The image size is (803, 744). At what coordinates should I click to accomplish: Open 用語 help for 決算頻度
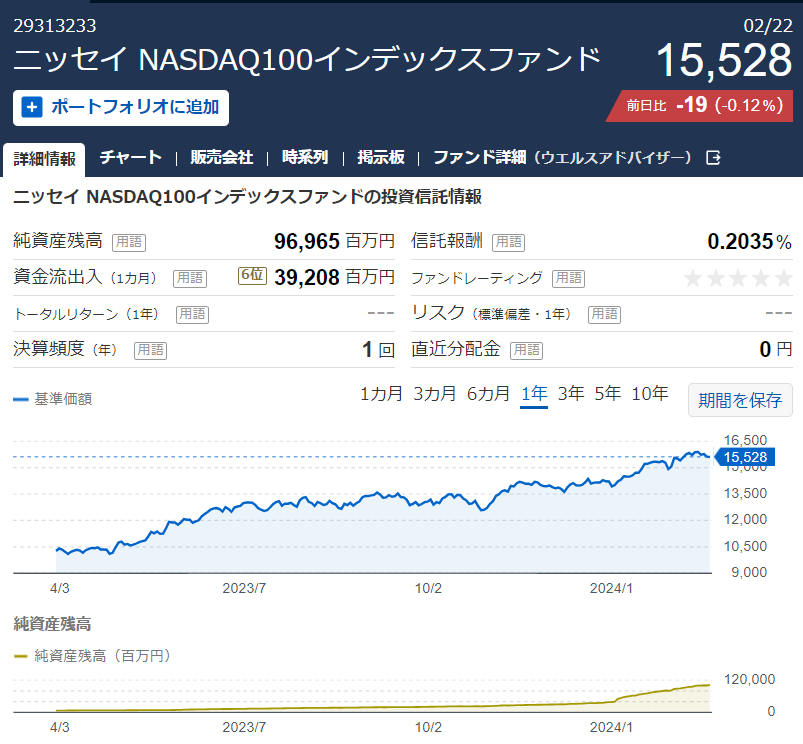(151, 350)
